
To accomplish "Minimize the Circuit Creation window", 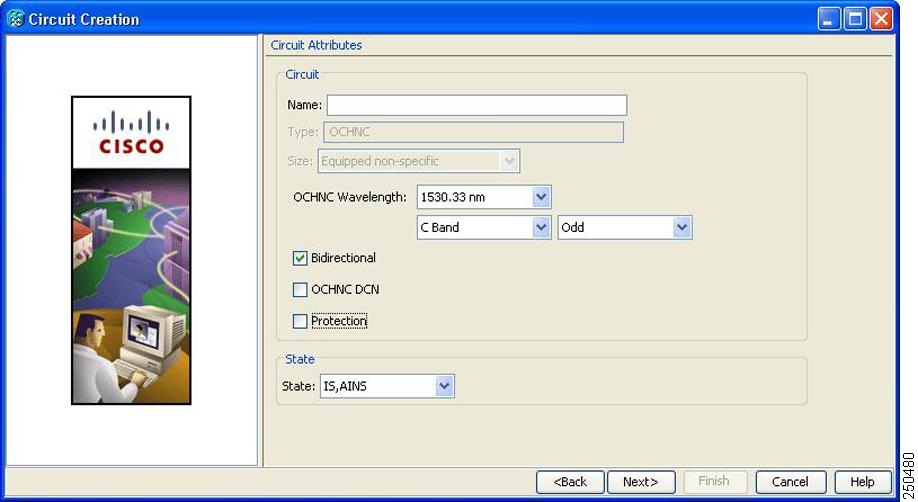I will (x=828, y=19).
